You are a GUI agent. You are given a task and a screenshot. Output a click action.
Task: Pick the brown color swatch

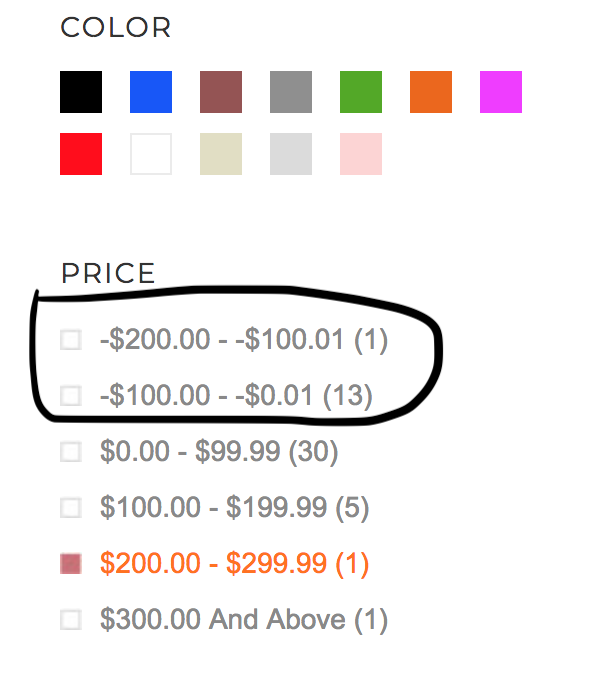click(x=221, y=92)
